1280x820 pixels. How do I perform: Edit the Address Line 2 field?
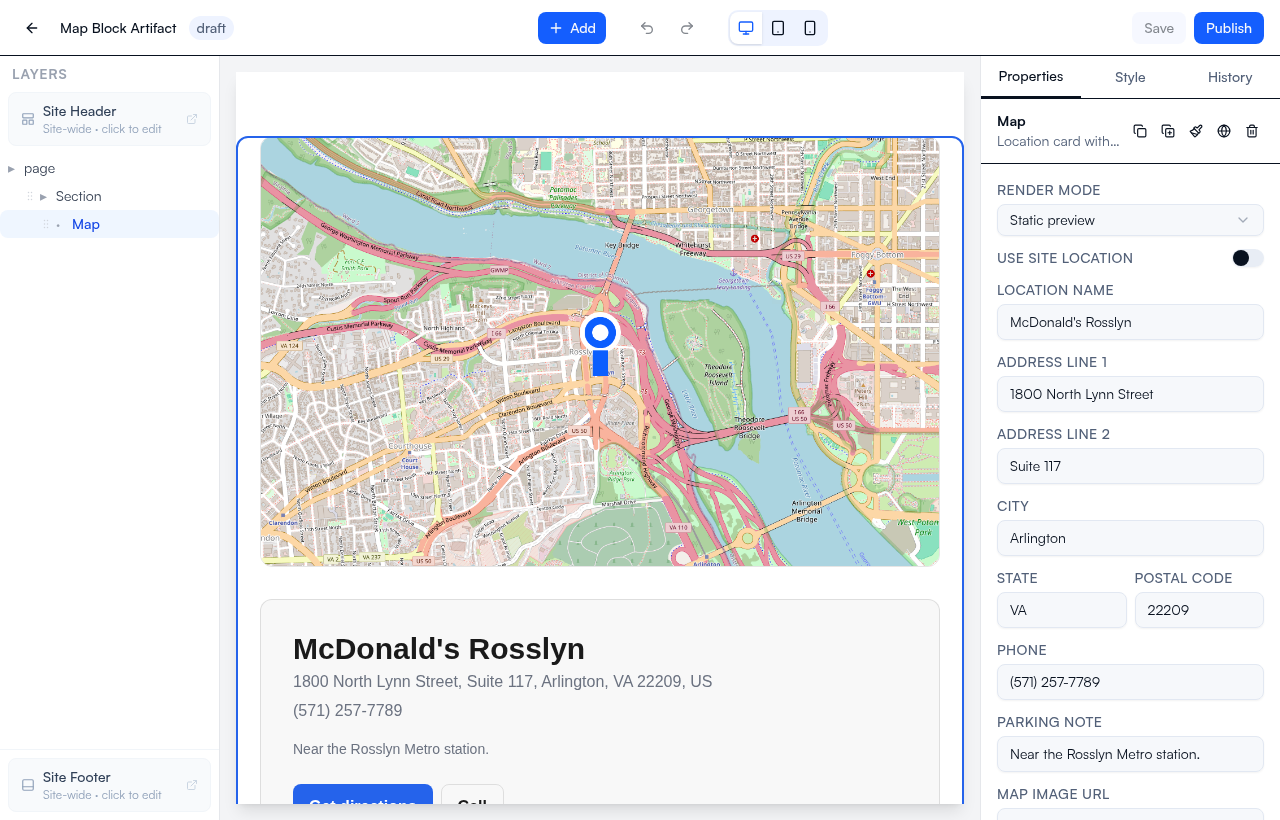pos(1130,466)
